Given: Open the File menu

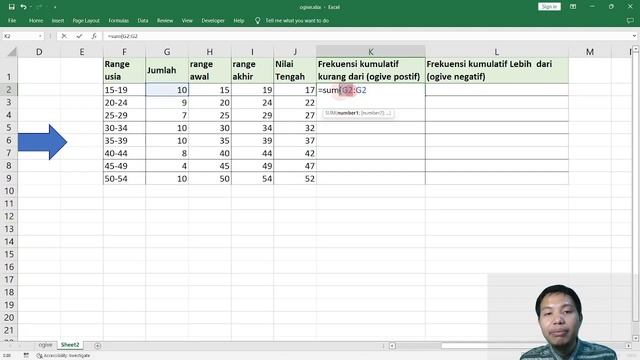Looking at the screenshot, I should pos(12,20).
